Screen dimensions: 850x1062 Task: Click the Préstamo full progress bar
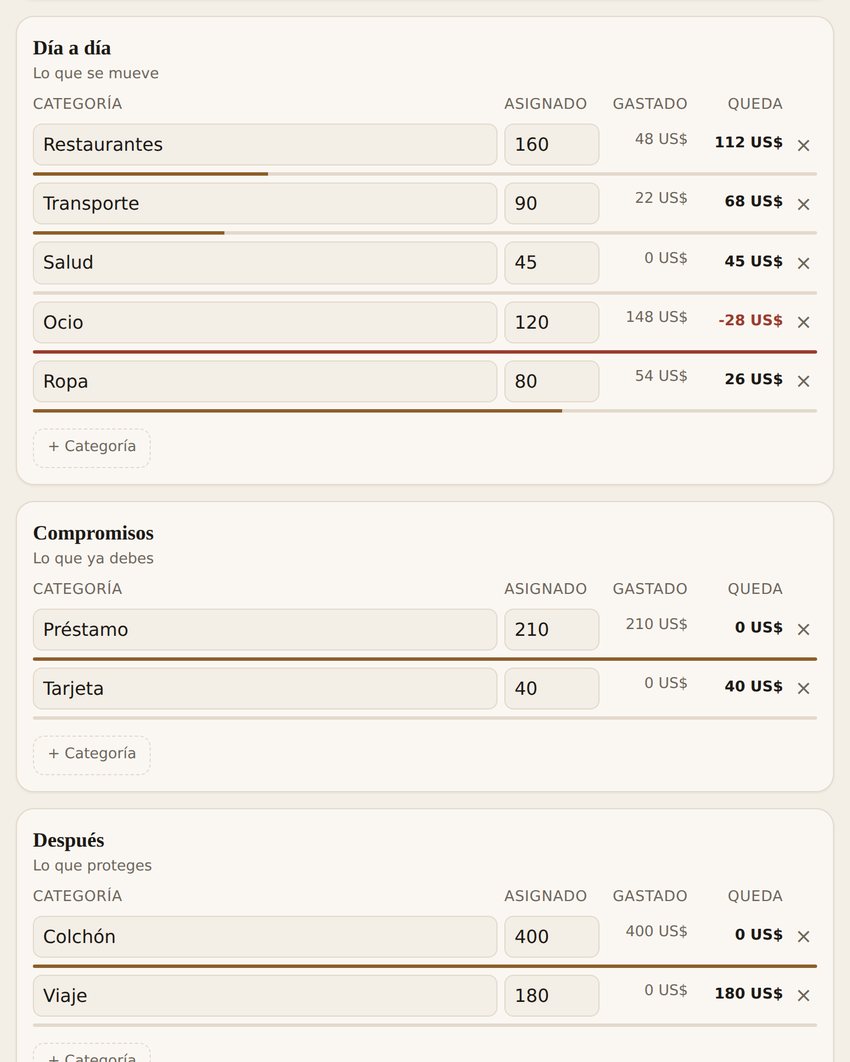click(425, 658)
